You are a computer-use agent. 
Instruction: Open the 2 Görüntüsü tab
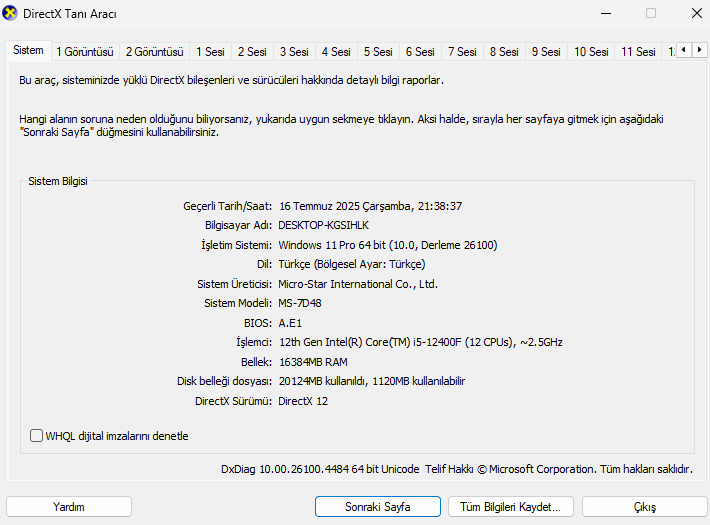coord(154,52)
